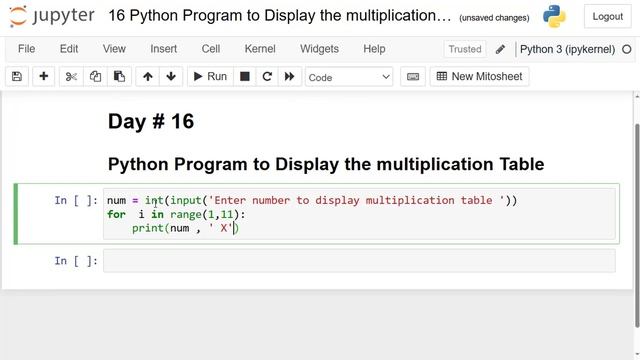Run the selected cell
640x360 pixels.
pos(210,76)
